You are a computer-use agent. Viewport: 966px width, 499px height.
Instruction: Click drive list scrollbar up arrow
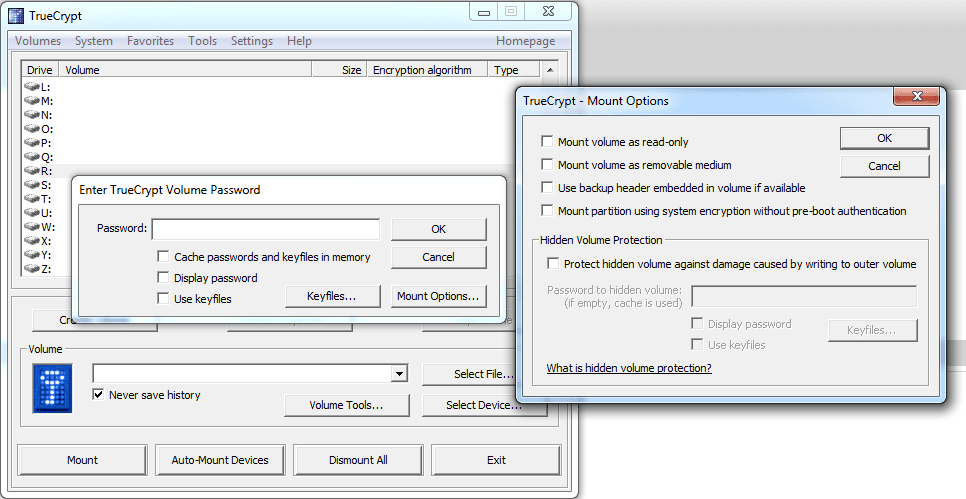(x=550, y=70)
